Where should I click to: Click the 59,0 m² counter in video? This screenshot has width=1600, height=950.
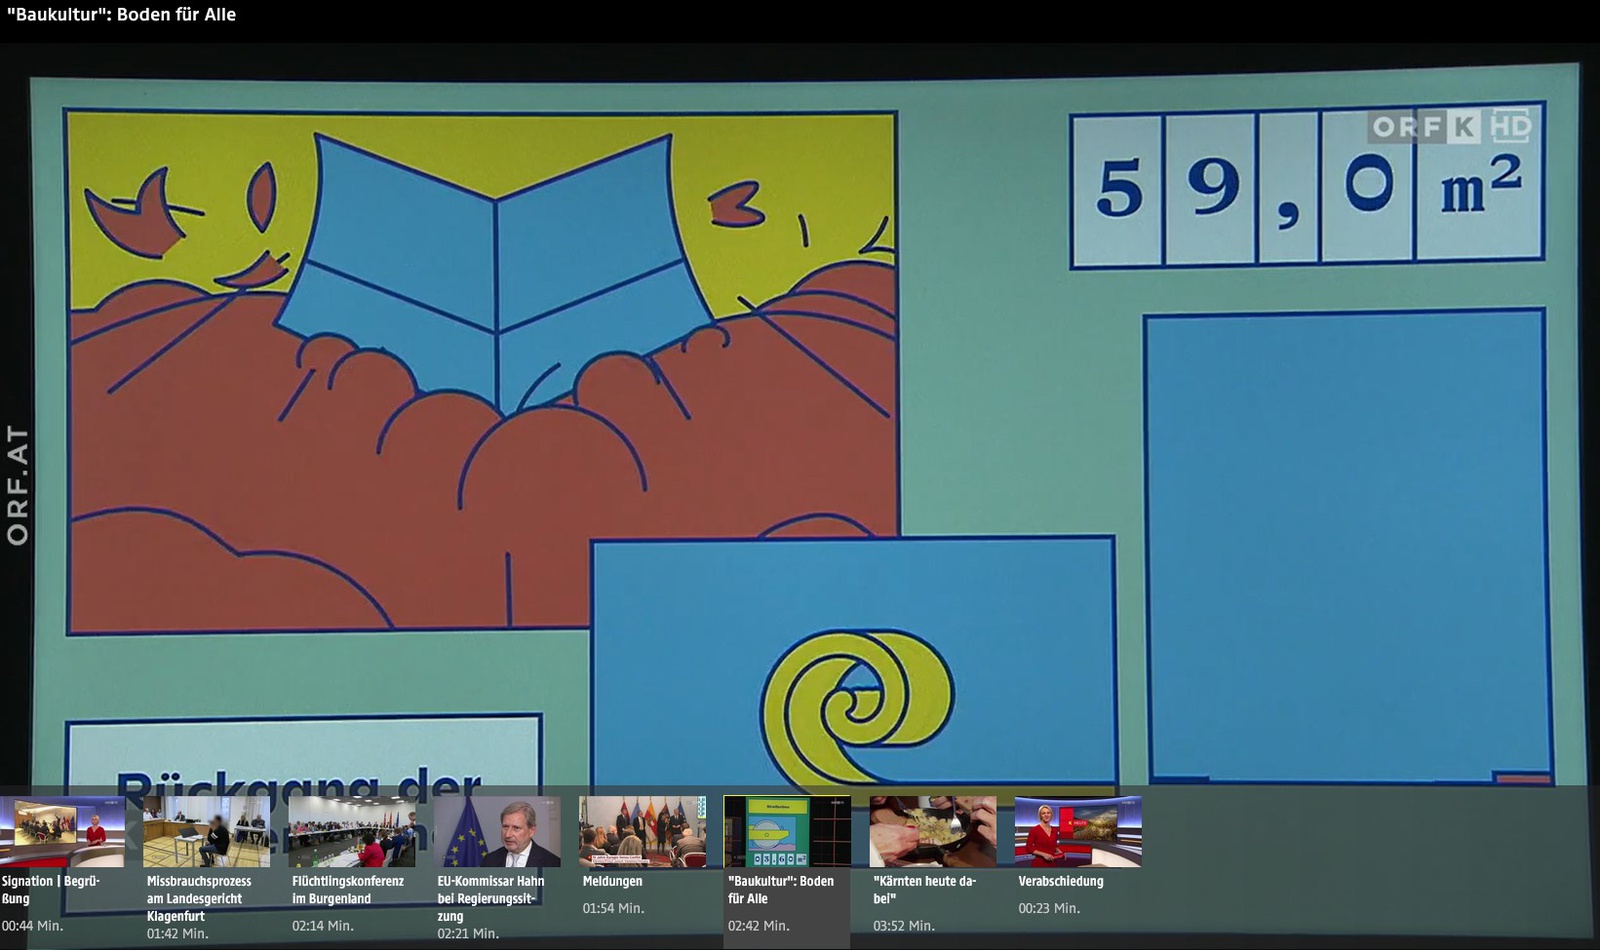1306,187
